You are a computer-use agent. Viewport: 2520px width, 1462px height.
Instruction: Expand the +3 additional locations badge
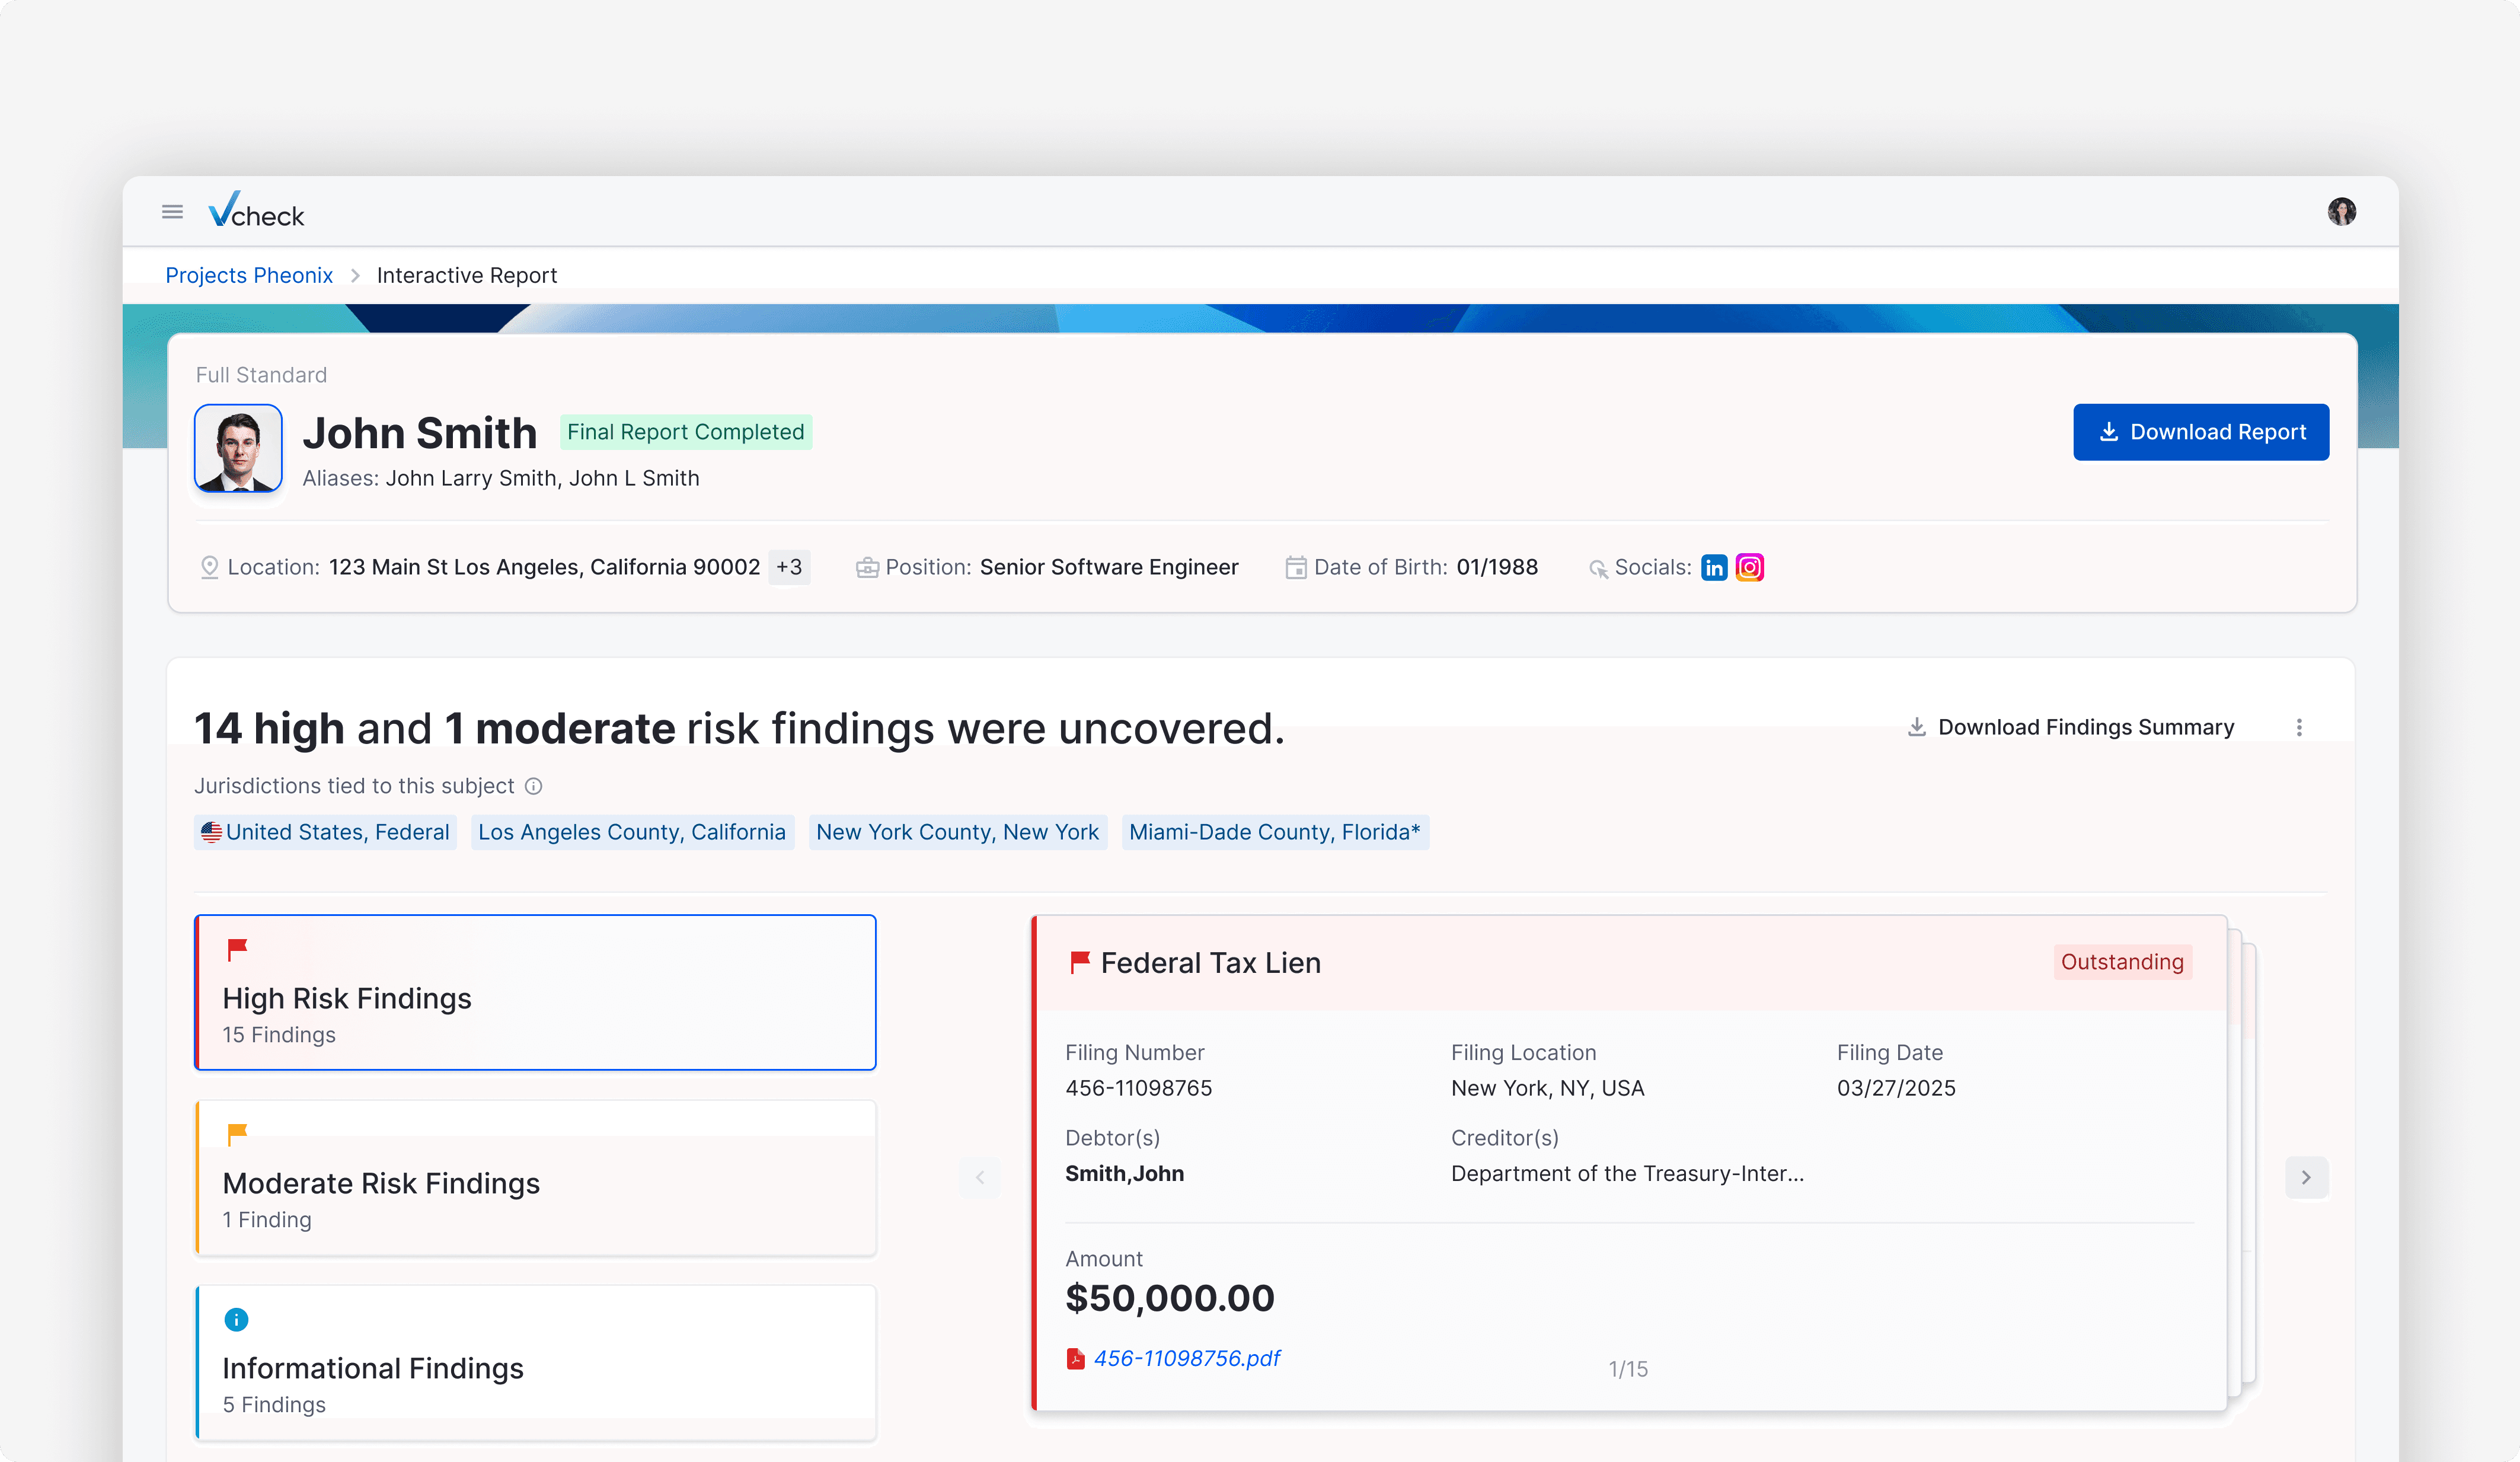click(x=789, y=567)
